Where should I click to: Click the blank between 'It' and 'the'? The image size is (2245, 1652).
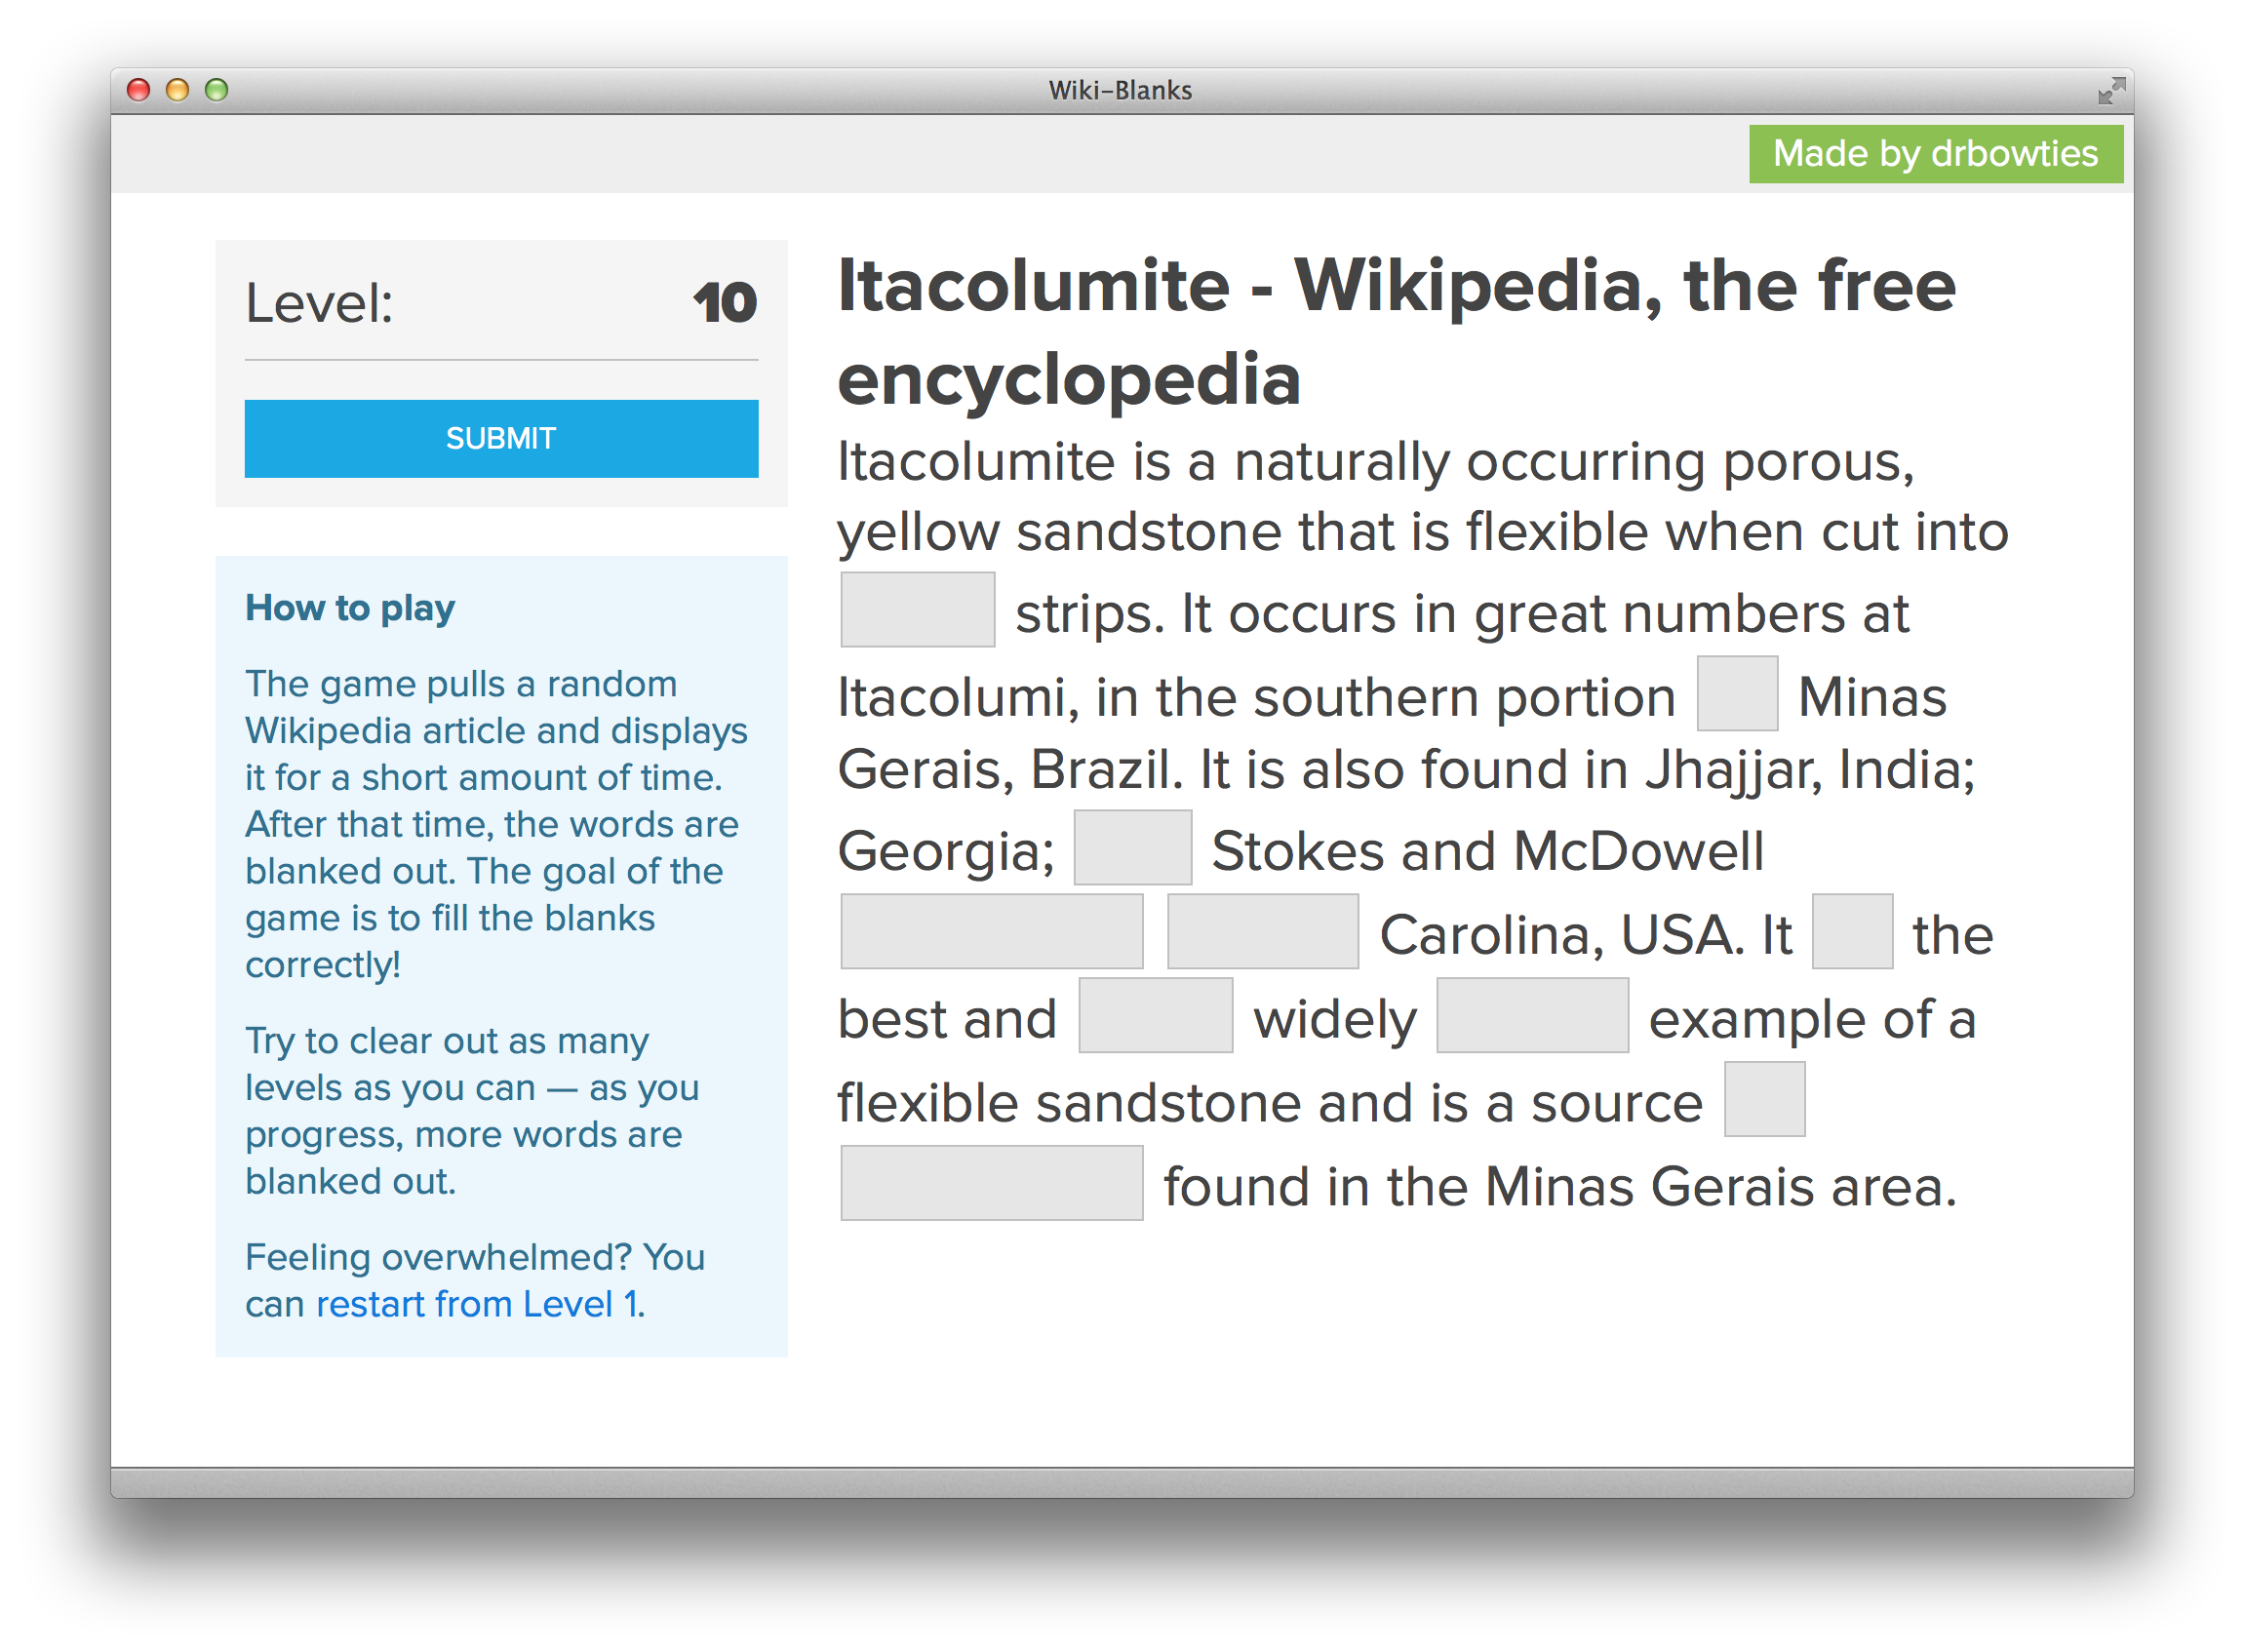tap(1852, 931)
